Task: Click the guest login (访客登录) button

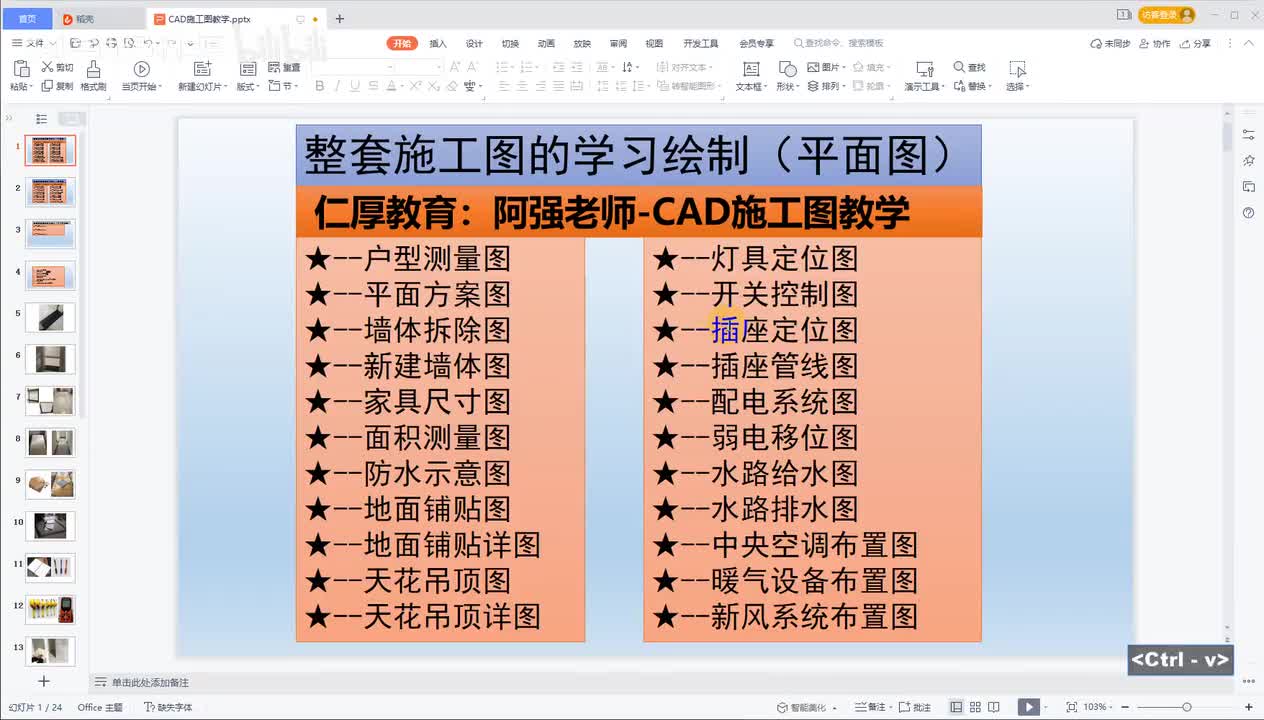Action: 1167,15
